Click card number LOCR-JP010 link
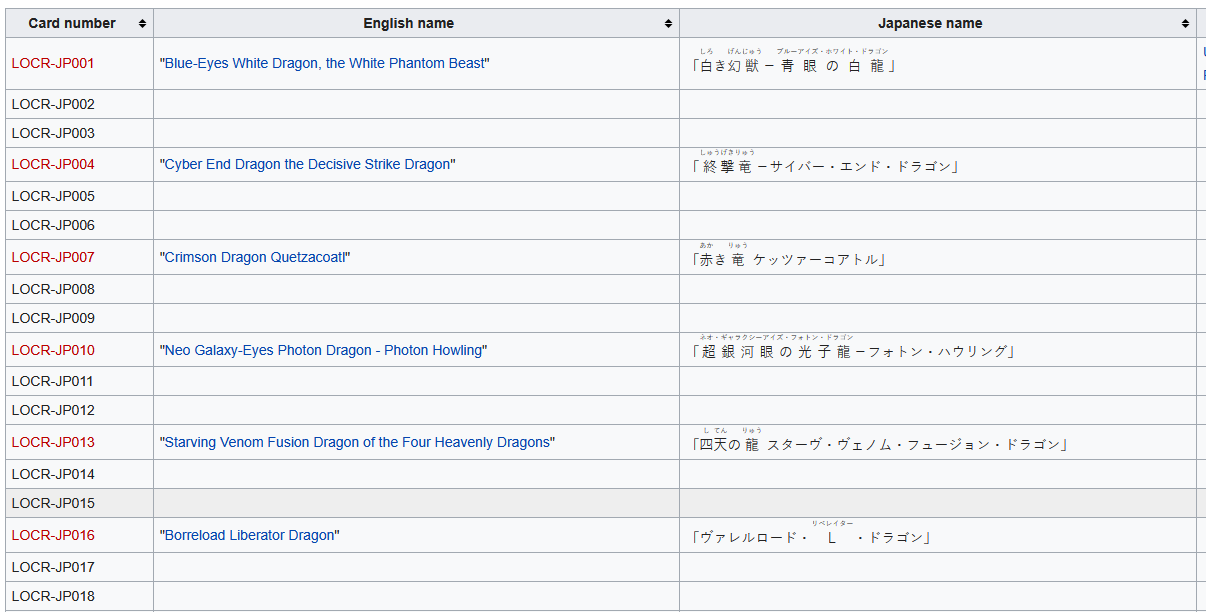Image resolution: width=1206 pixels, height=612 pixels. [x=53, y=350]
